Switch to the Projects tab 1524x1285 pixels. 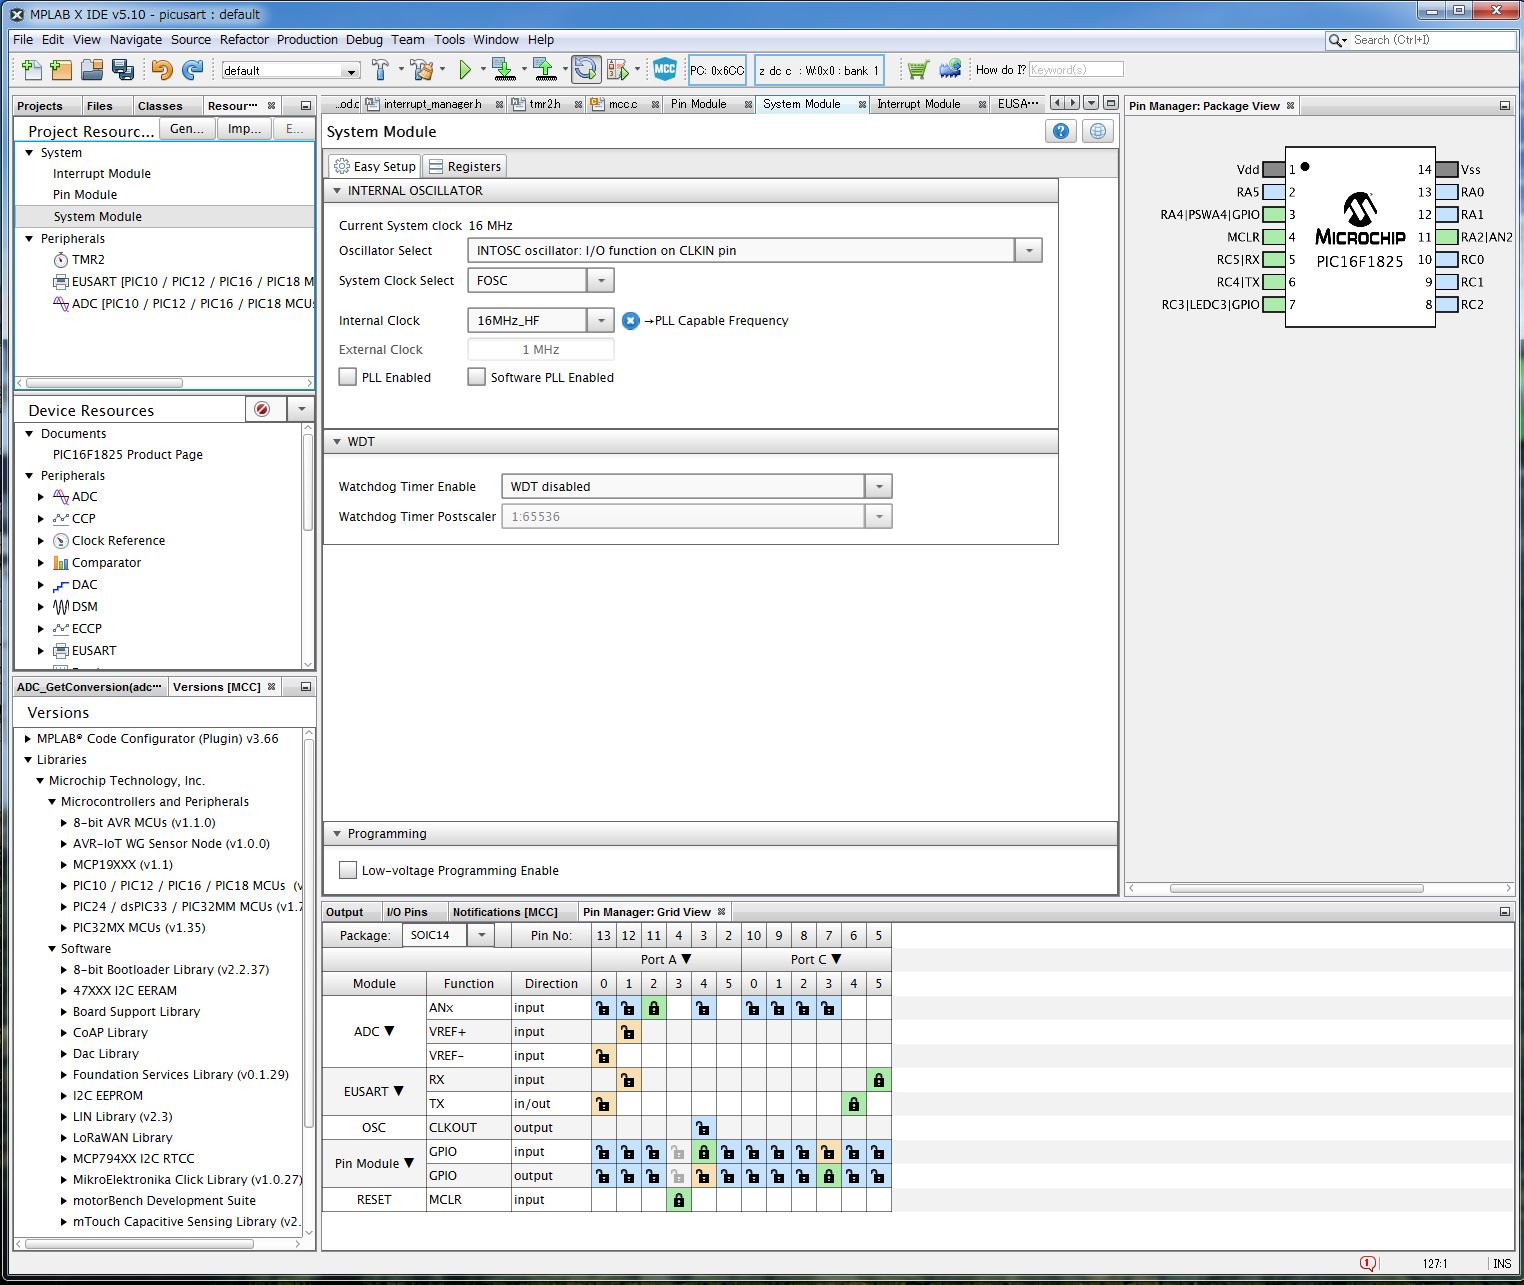(x=40, y=105)
